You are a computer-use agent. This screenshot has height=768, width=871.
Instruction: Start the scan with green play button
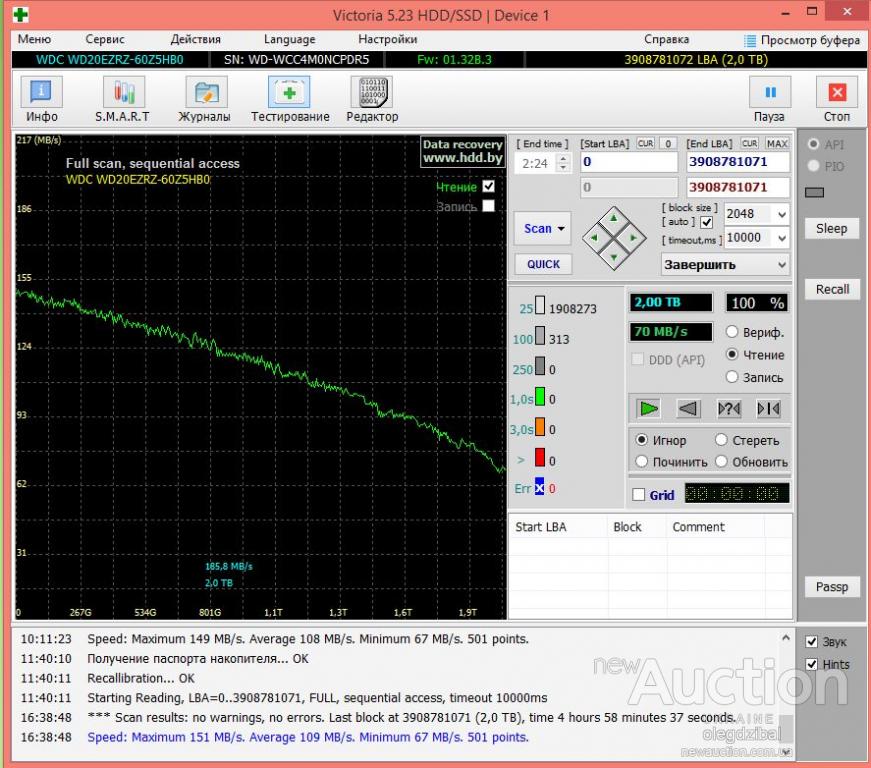pyautogui.click(x=648, y=409)
